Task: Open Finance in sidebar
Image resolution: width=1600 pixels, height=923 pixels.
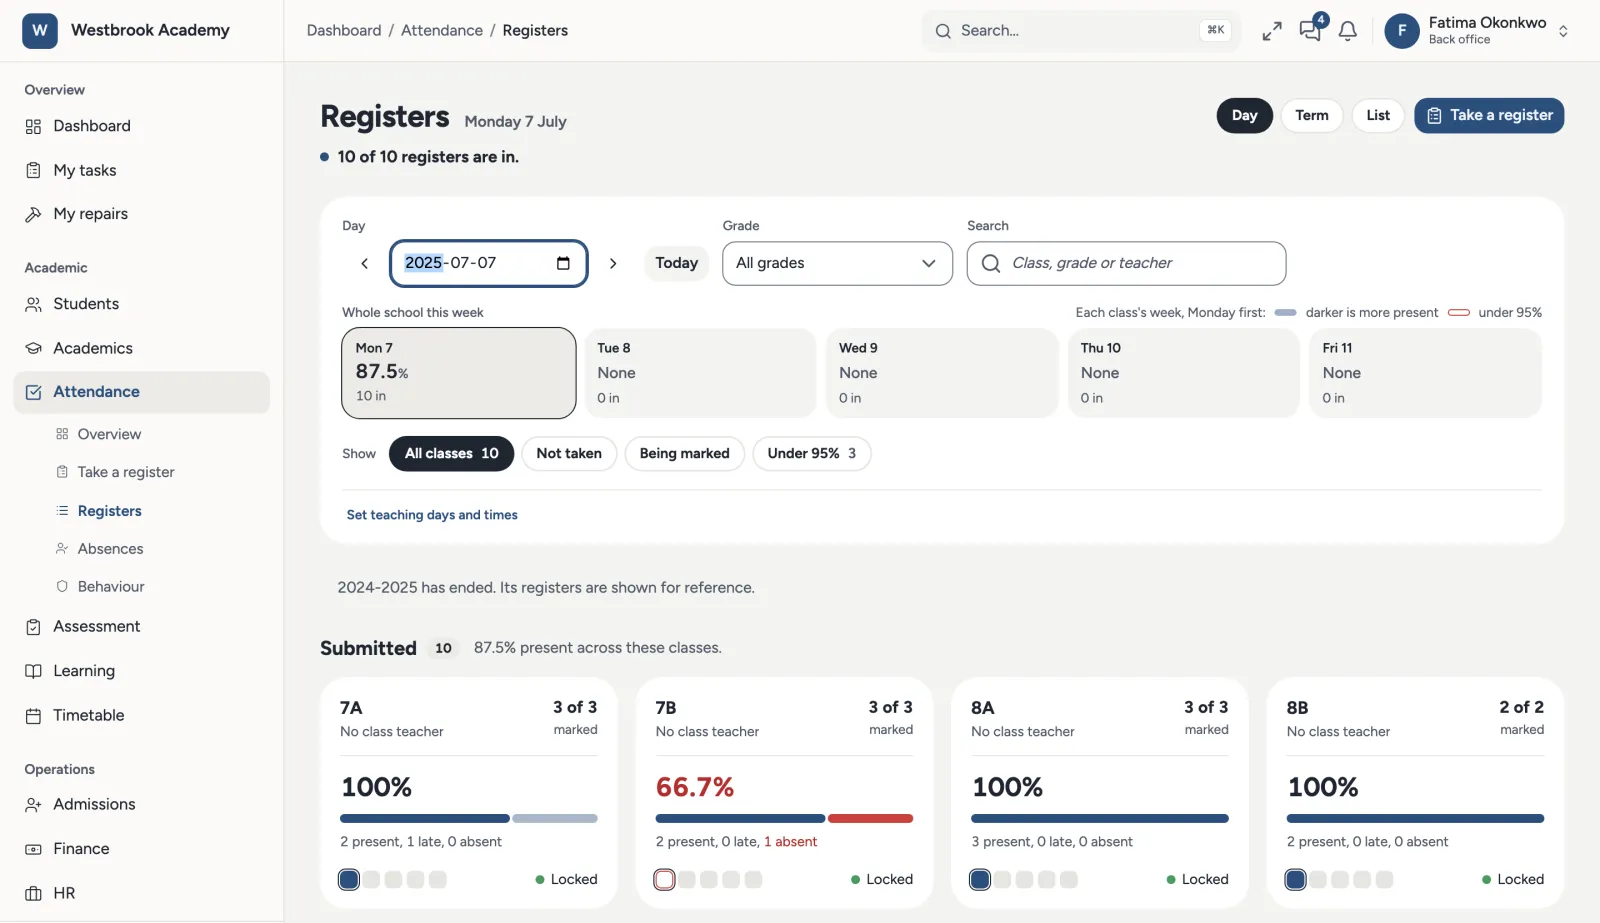Action: pos(142,849)
